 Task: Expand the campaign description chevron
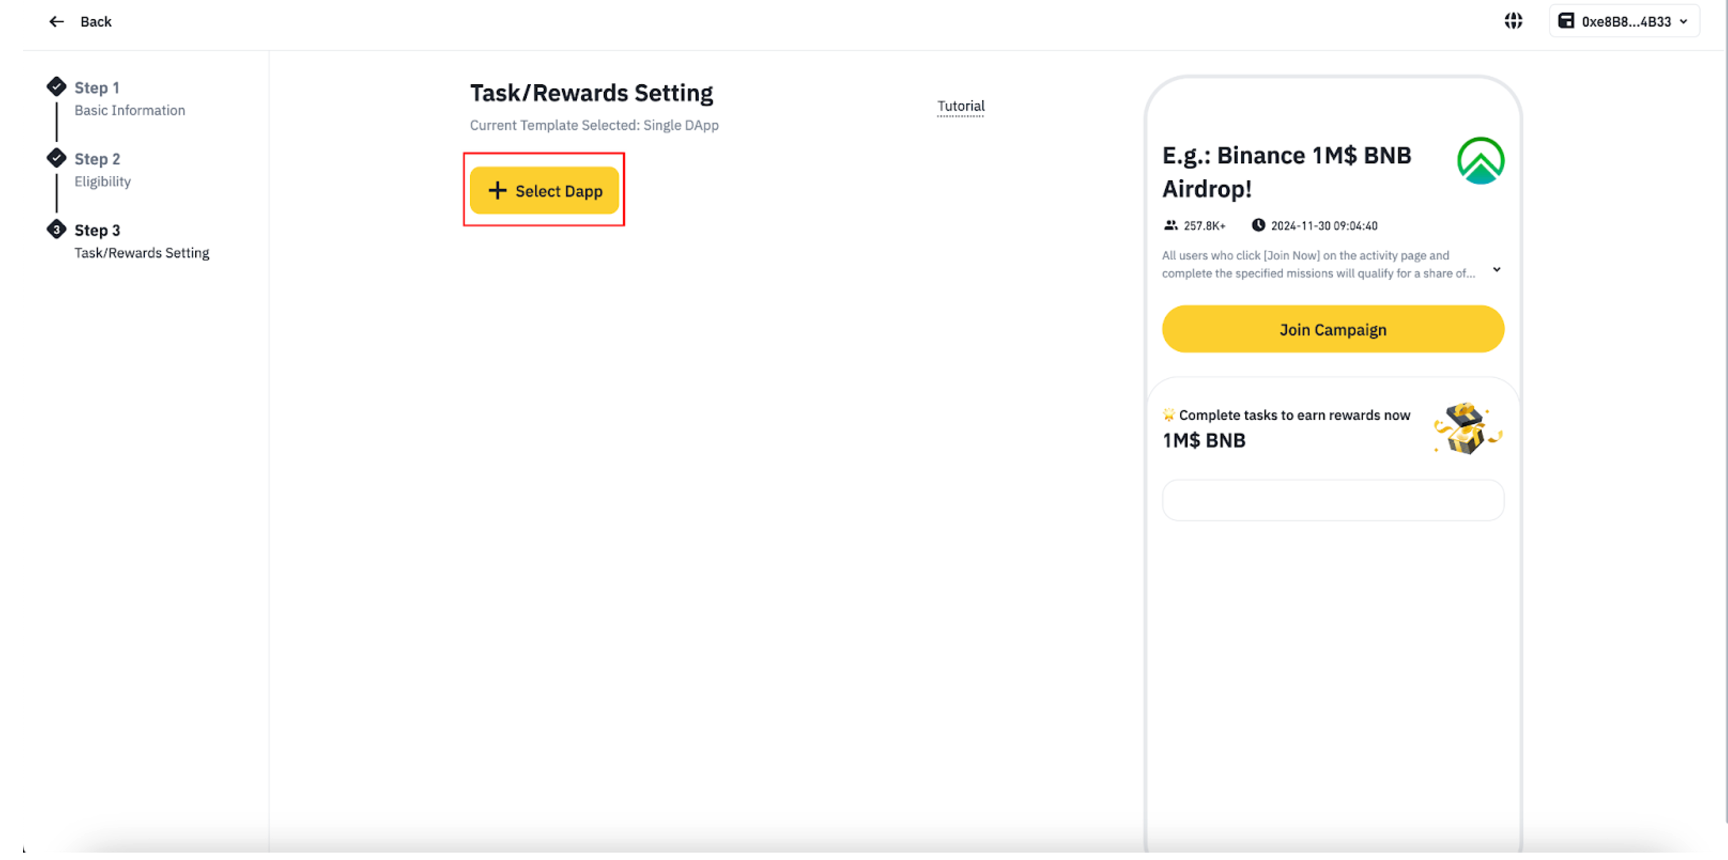(x=1496, y=269)
